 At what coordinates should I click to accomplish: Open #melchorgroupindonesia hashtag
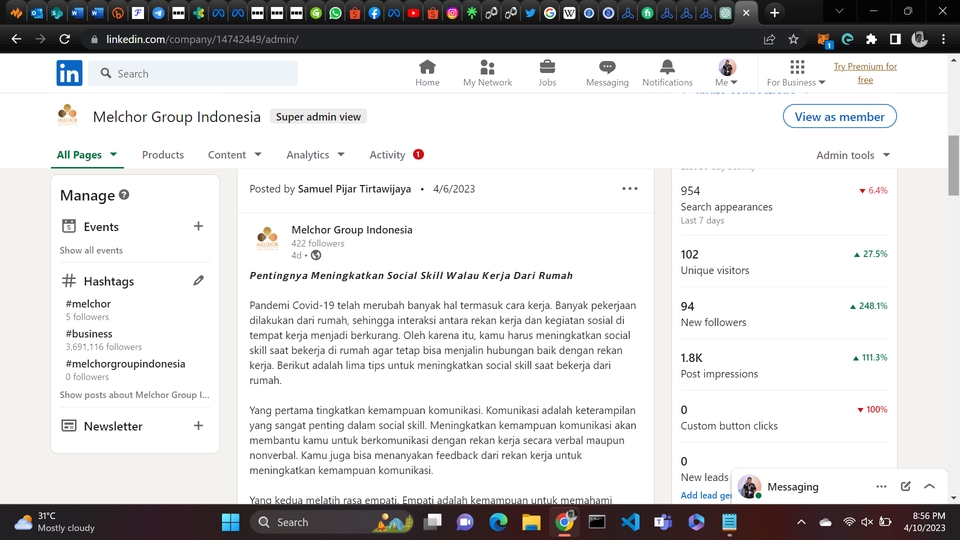coord(125,364)
